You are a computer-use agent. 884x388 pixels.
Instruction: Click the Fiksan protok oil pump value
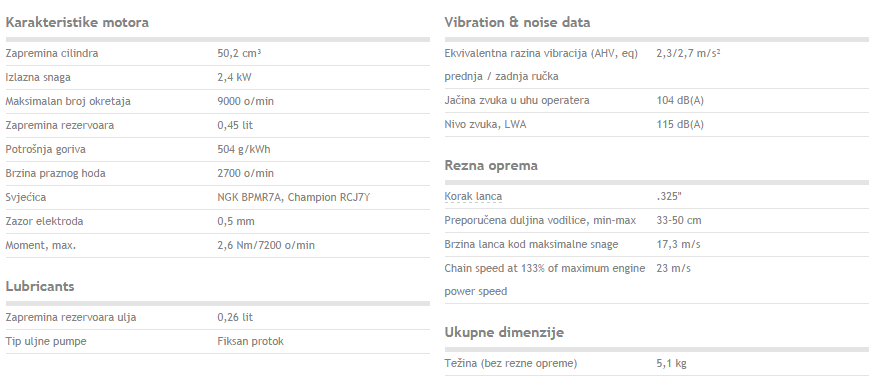point(250,341)
